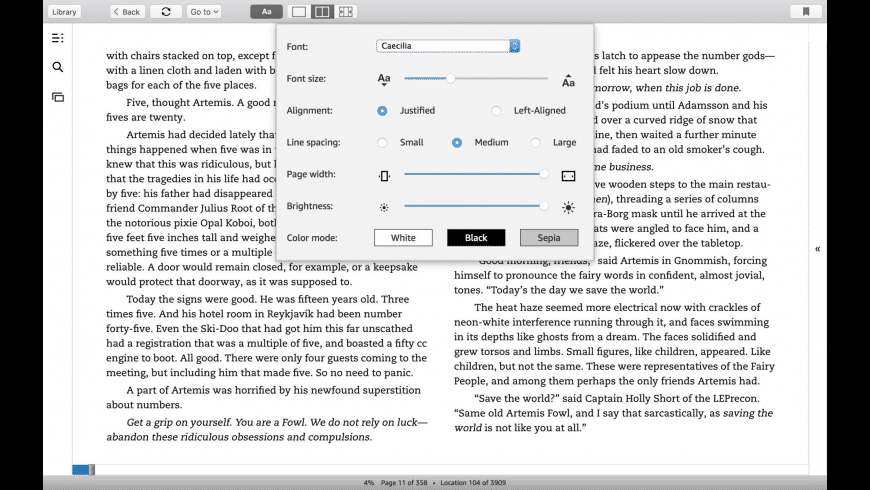Click the dim brightness sun icon
870x490 pixels.
(384, 208)
